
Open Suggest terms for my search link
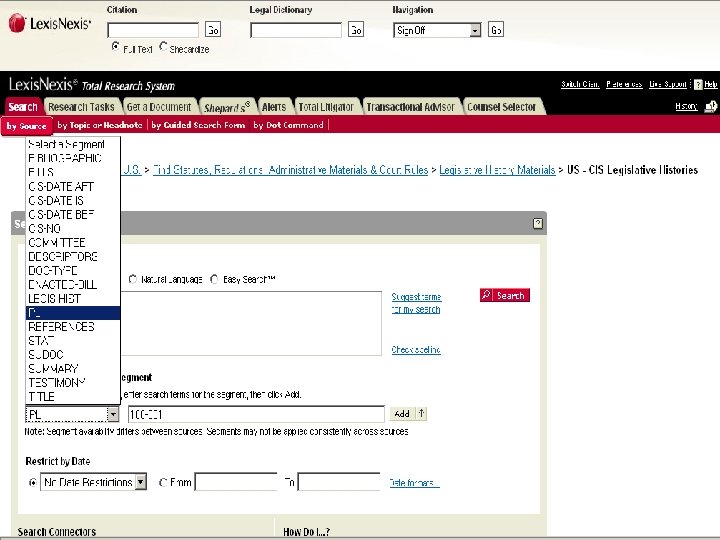click(x=416, y=303)
